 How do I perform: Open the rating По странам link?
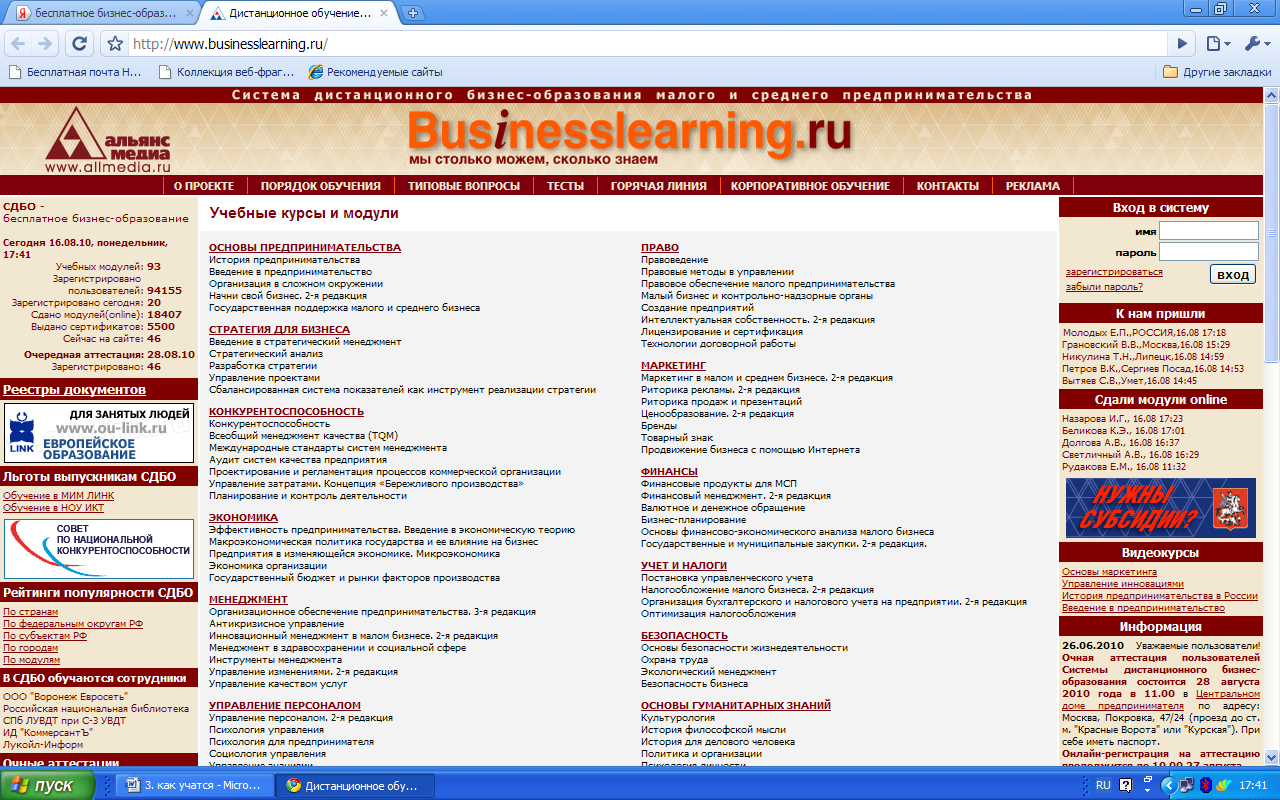[30, 612]
